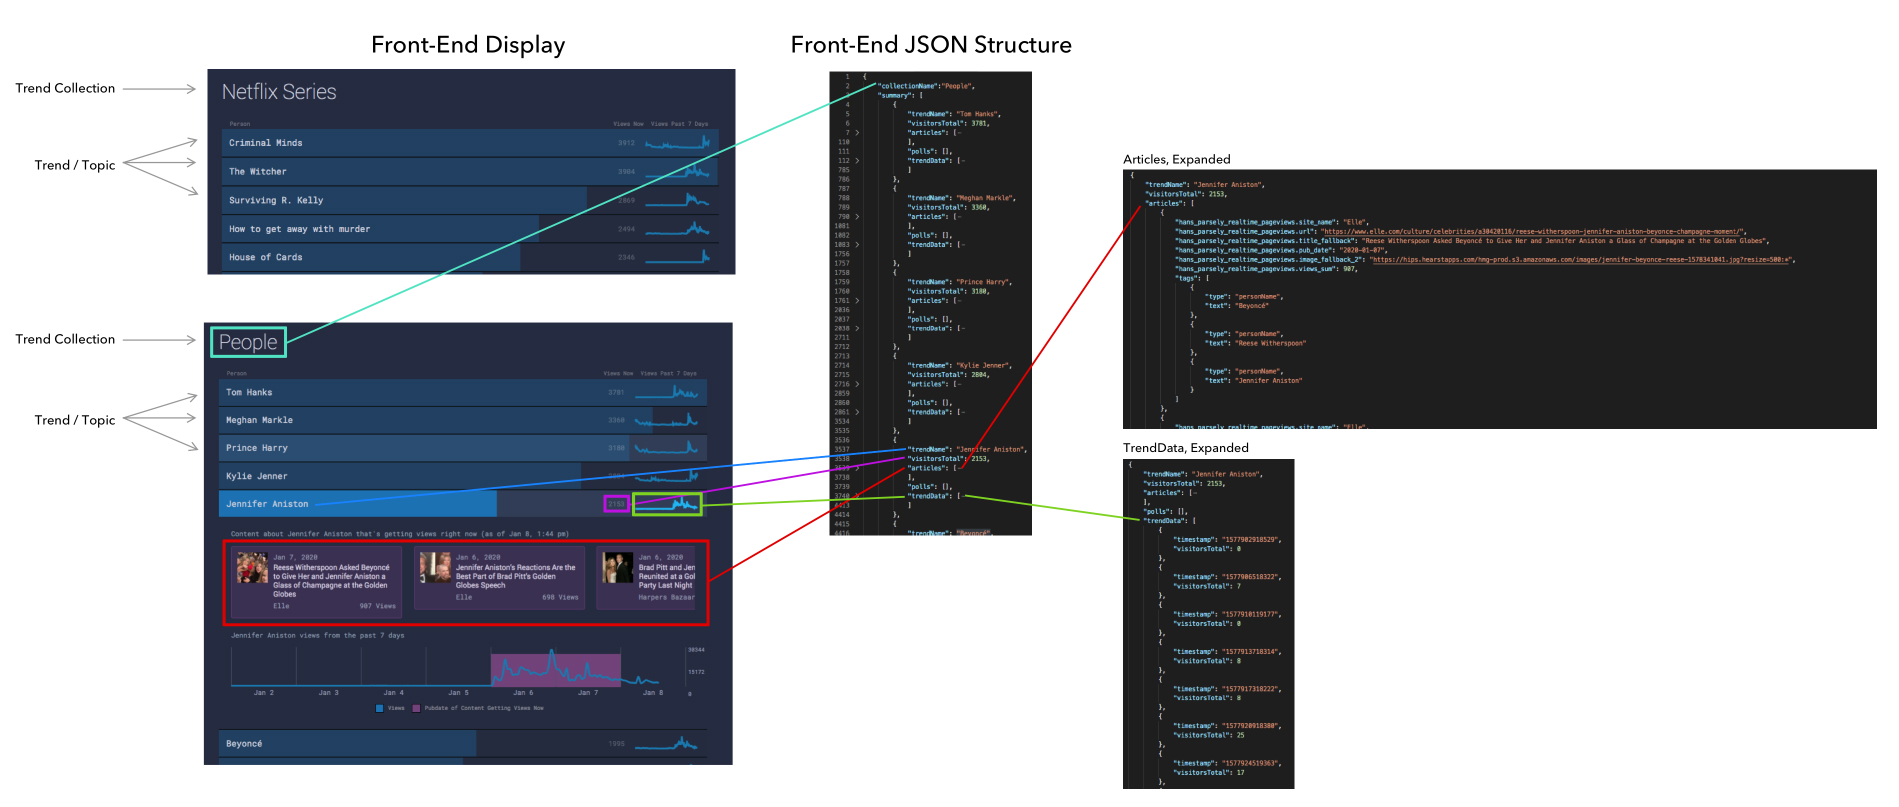This screenshot has width=1899, height=807.
Task: Click the People collection title
Action: (248, 342)
